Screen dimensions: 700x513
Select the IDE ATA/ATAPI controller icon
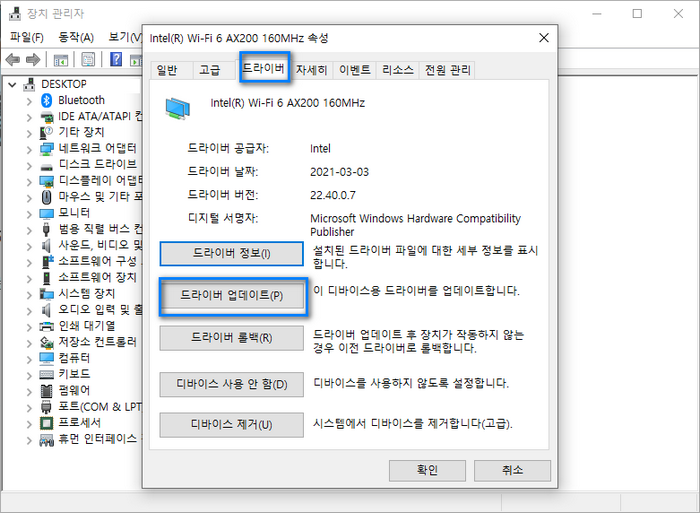[46, 117]
